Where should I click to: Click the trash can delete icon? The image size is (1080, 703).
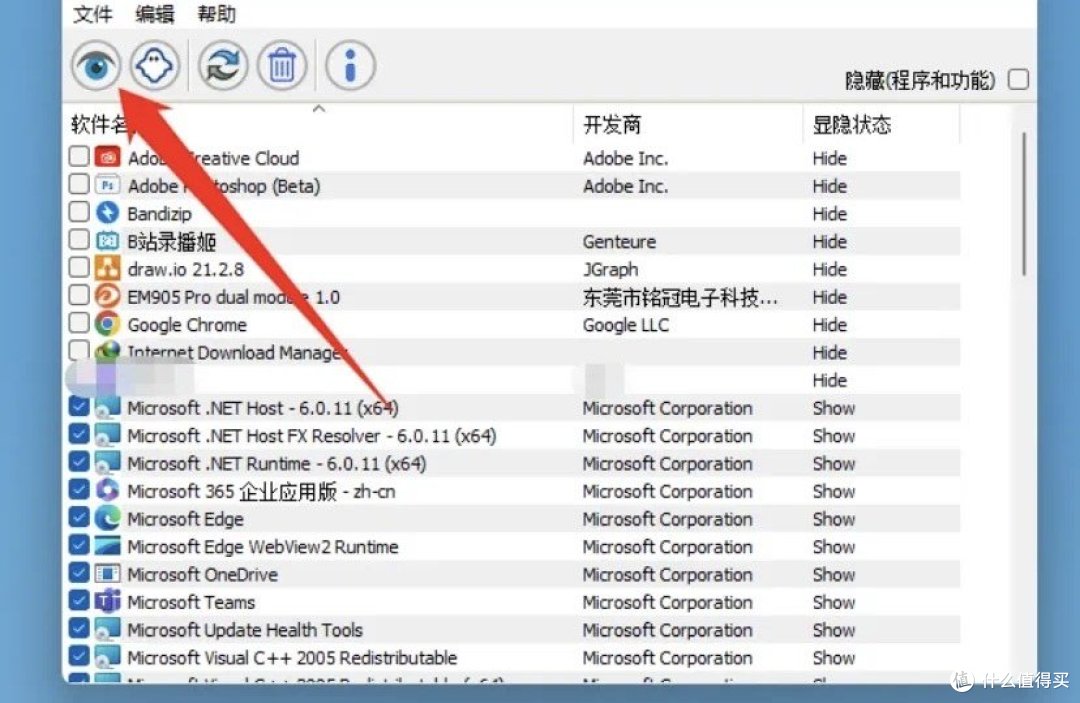(282, 66)
